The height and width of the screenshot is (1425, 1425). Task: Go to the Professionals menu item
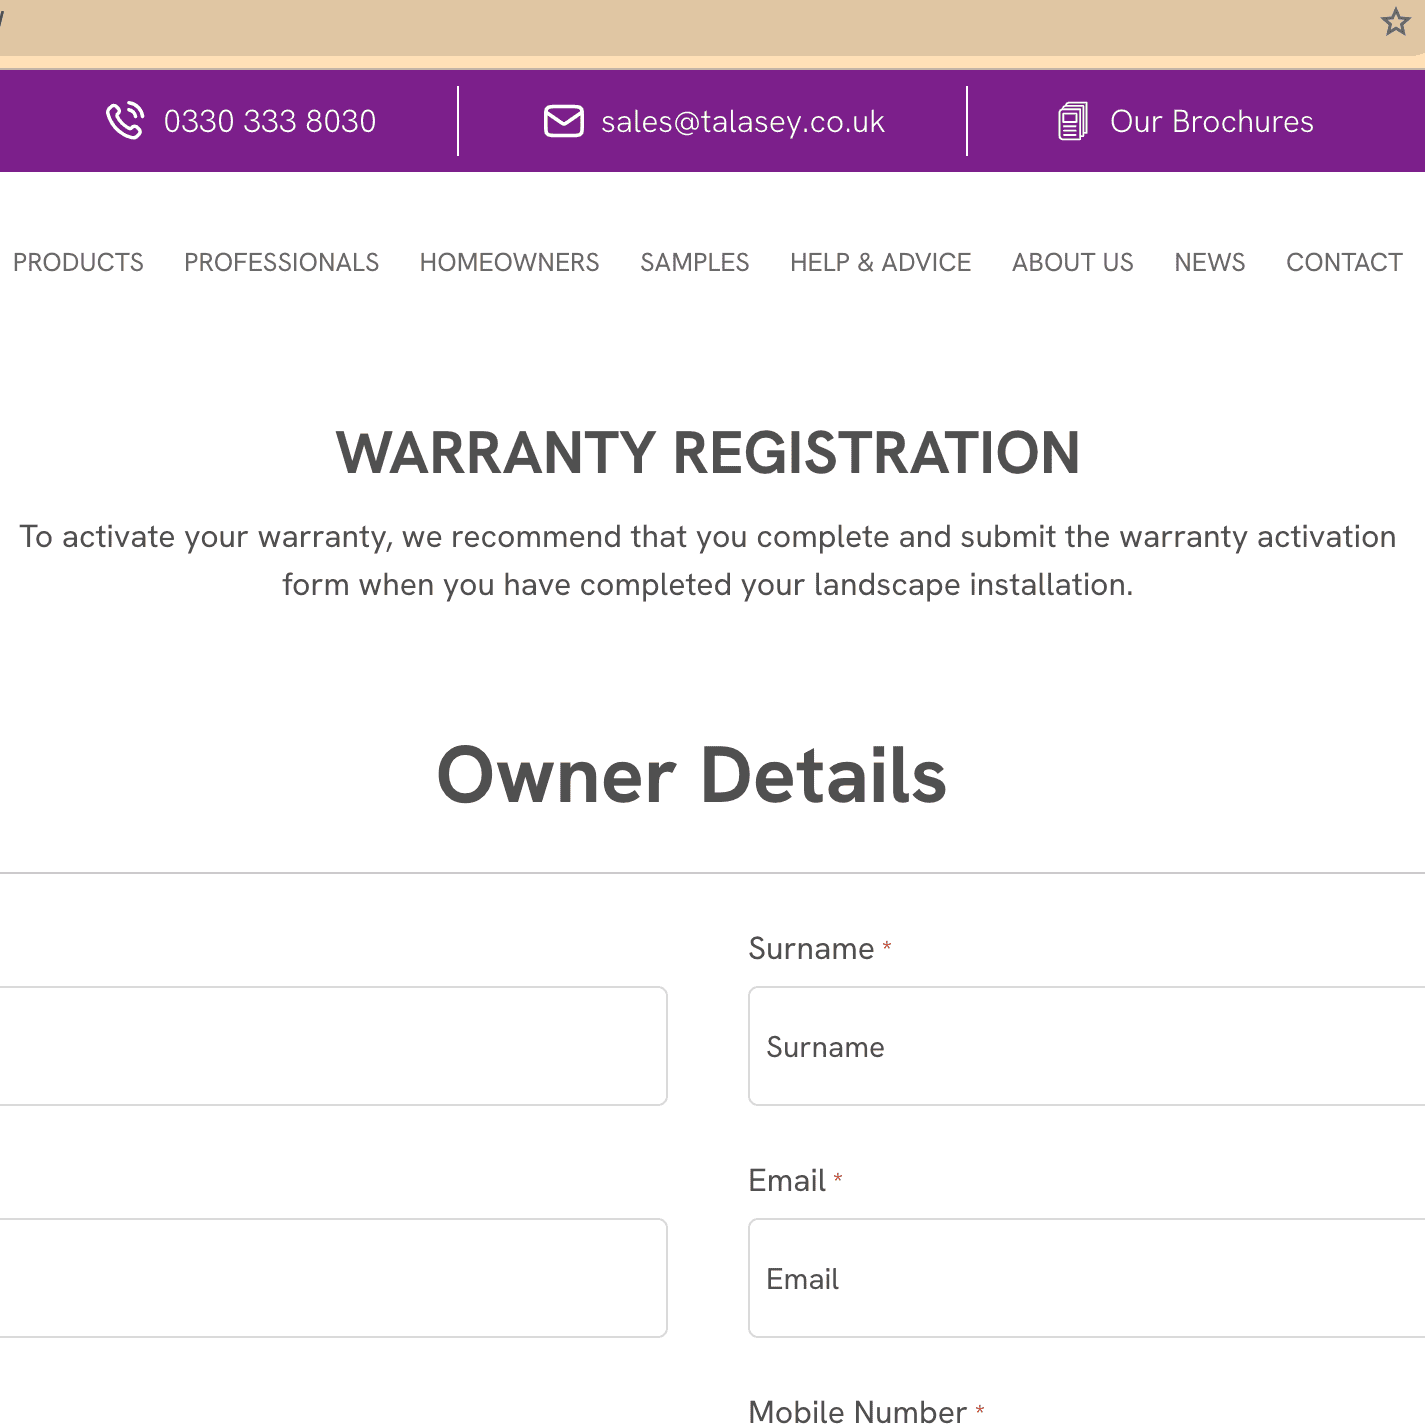281,262
